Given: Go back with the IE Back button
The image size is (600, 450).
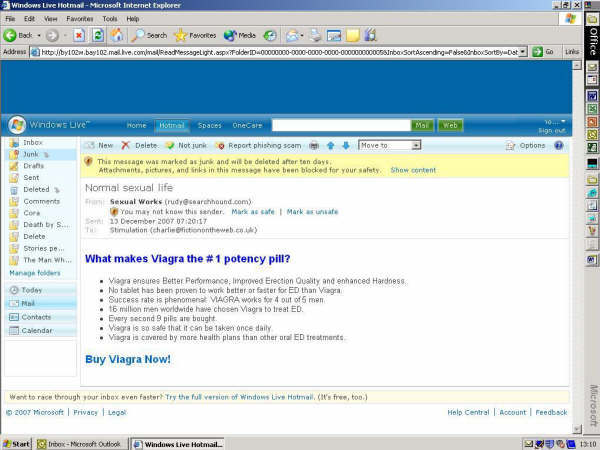Looking at the screenshot, I should coord(18,36).
